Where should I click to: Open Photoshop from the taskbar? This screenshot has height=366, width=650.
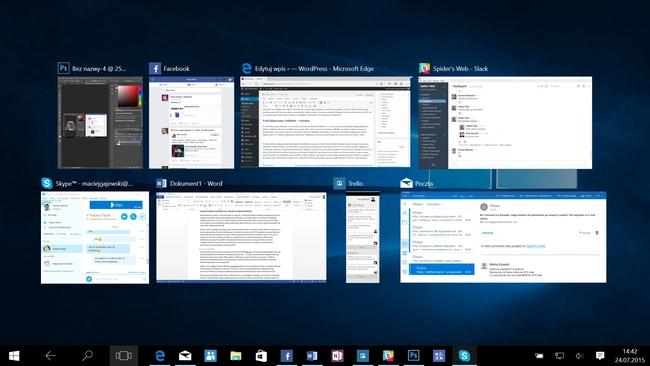pos(413,356)
